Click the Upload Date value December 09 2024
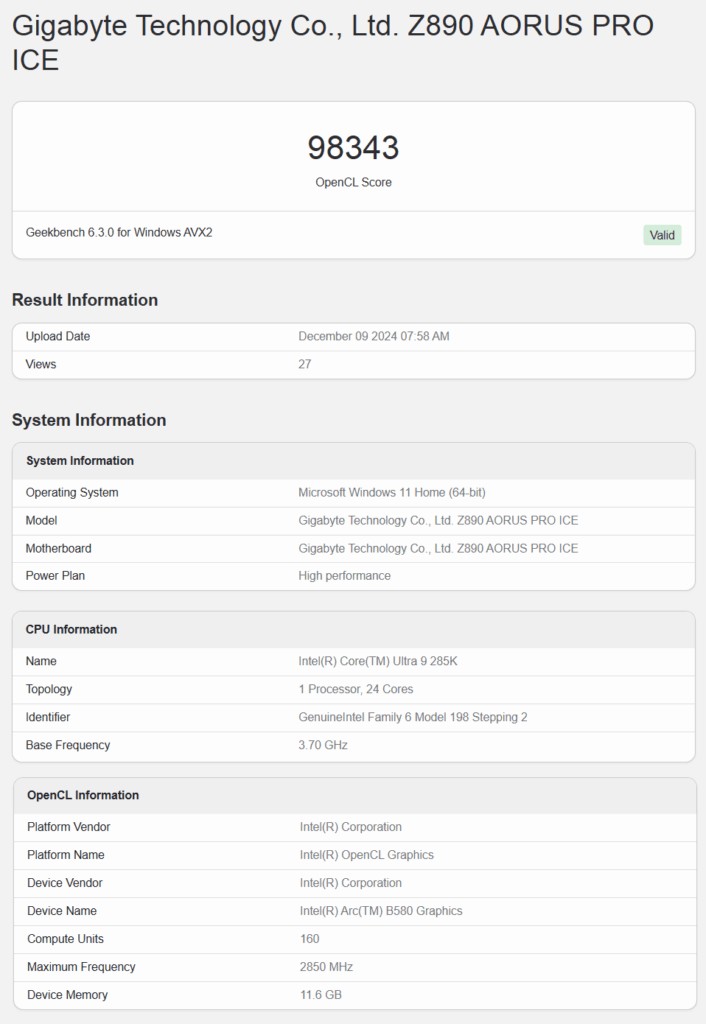Image resolution: width=706 pixels, height=1024 pixels. pyautogui.click(x=374, y=336)
